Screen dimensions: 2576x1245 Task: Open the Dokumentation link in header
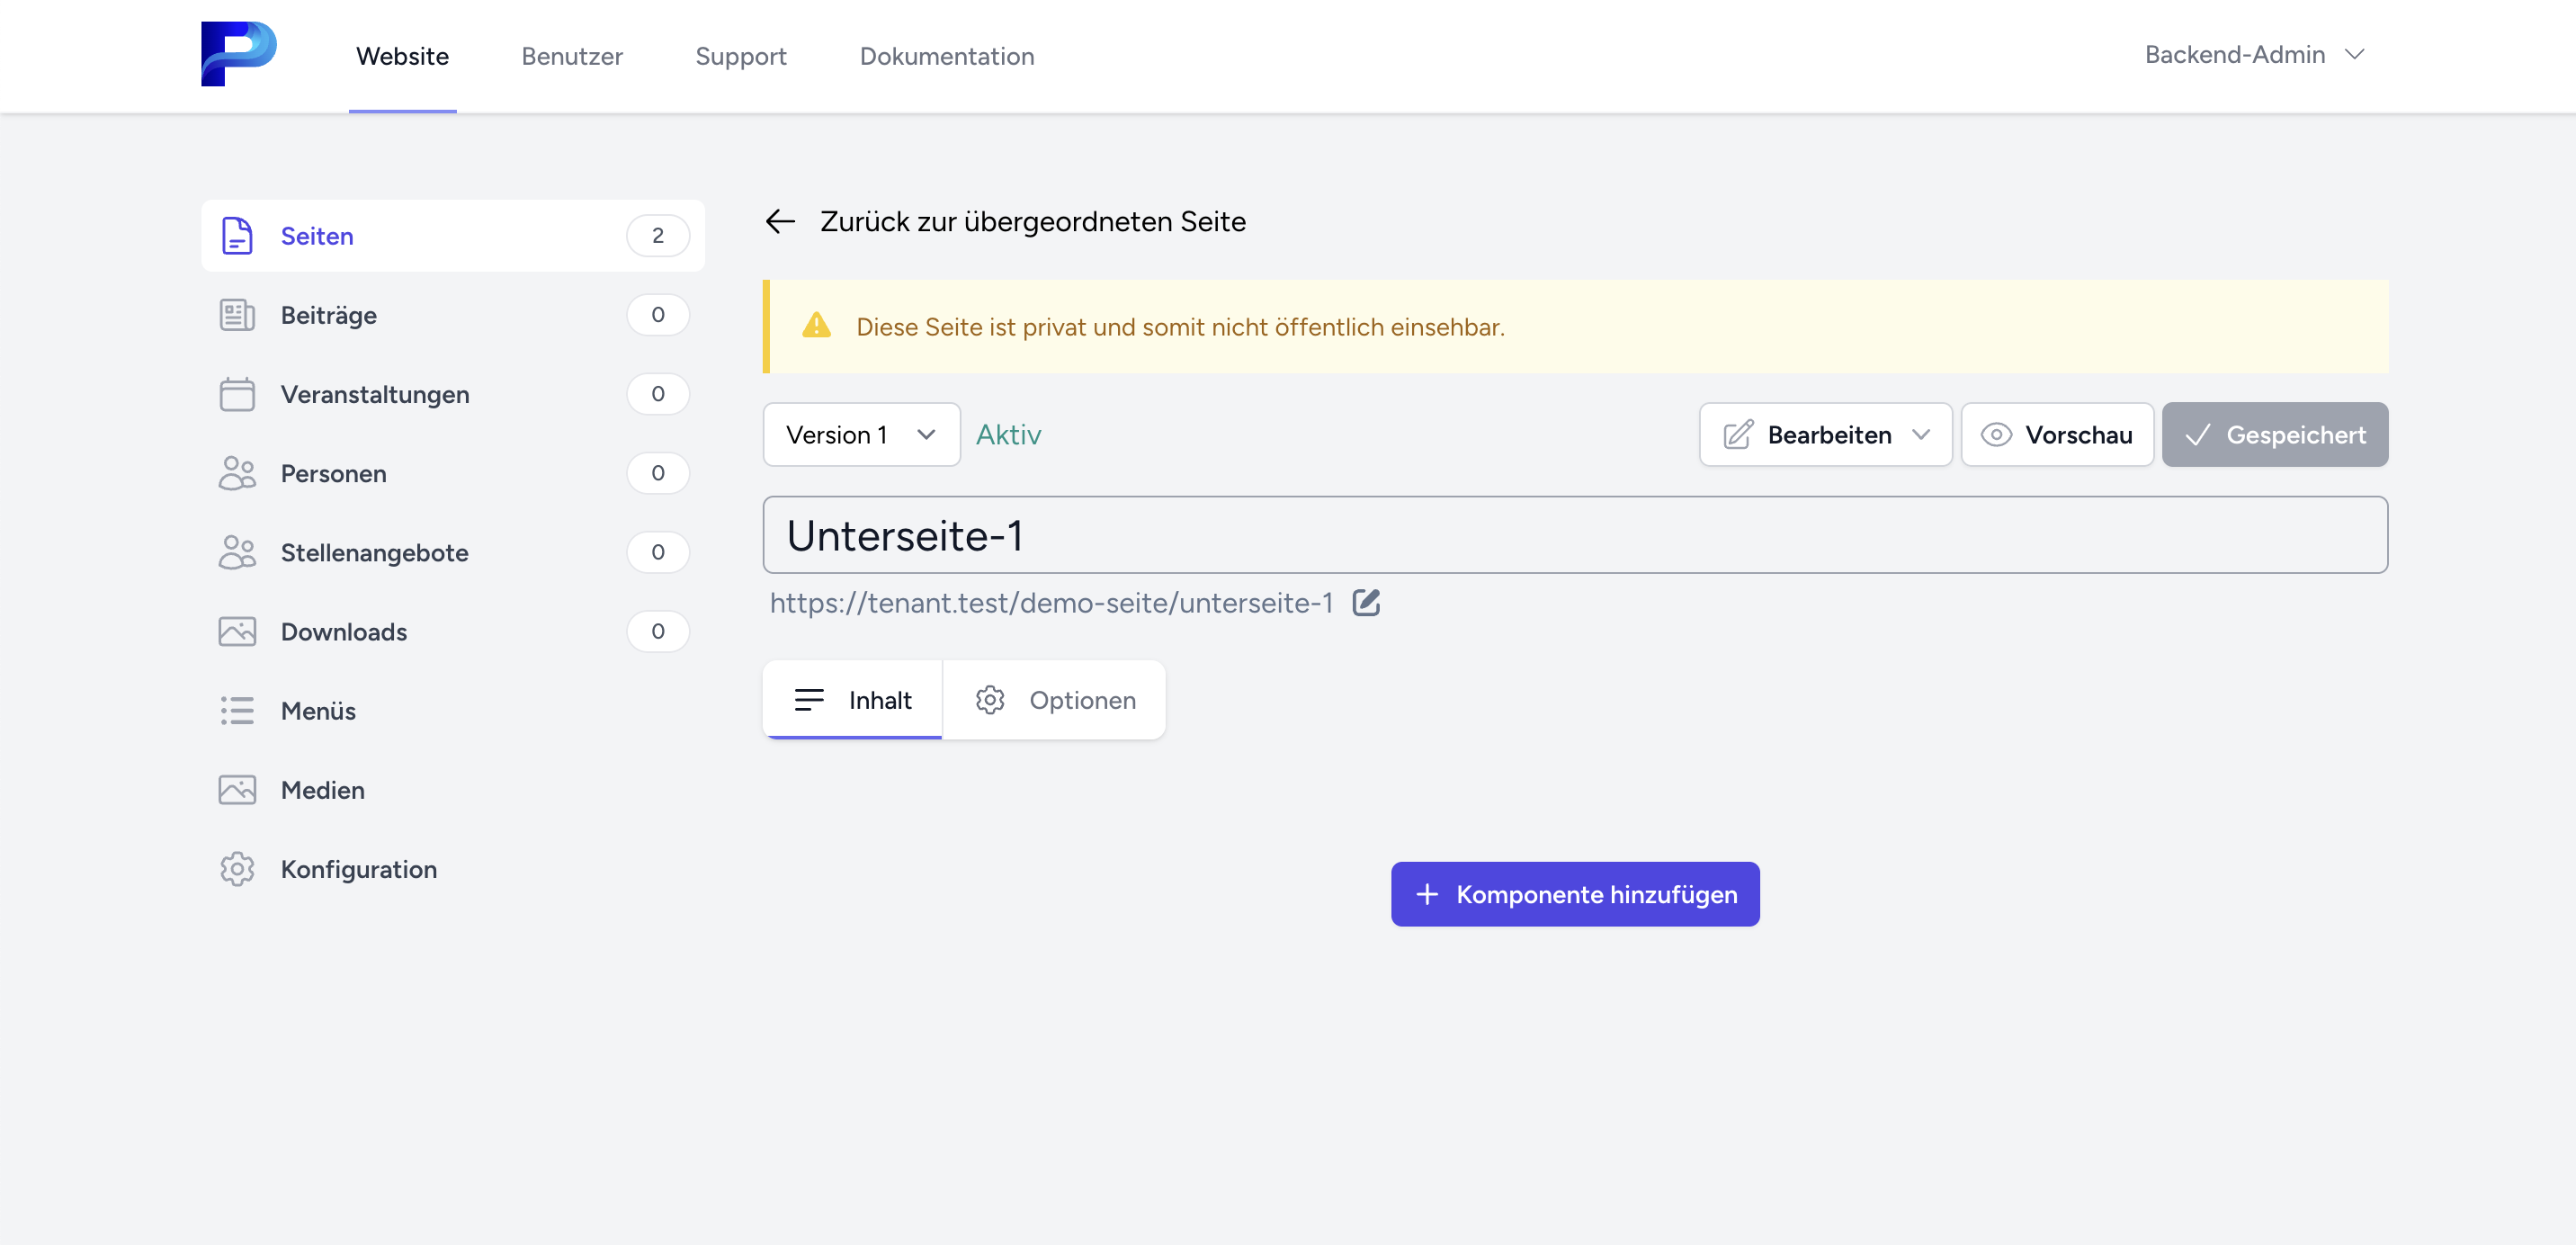pyautogui.click(x=946, y=56)
